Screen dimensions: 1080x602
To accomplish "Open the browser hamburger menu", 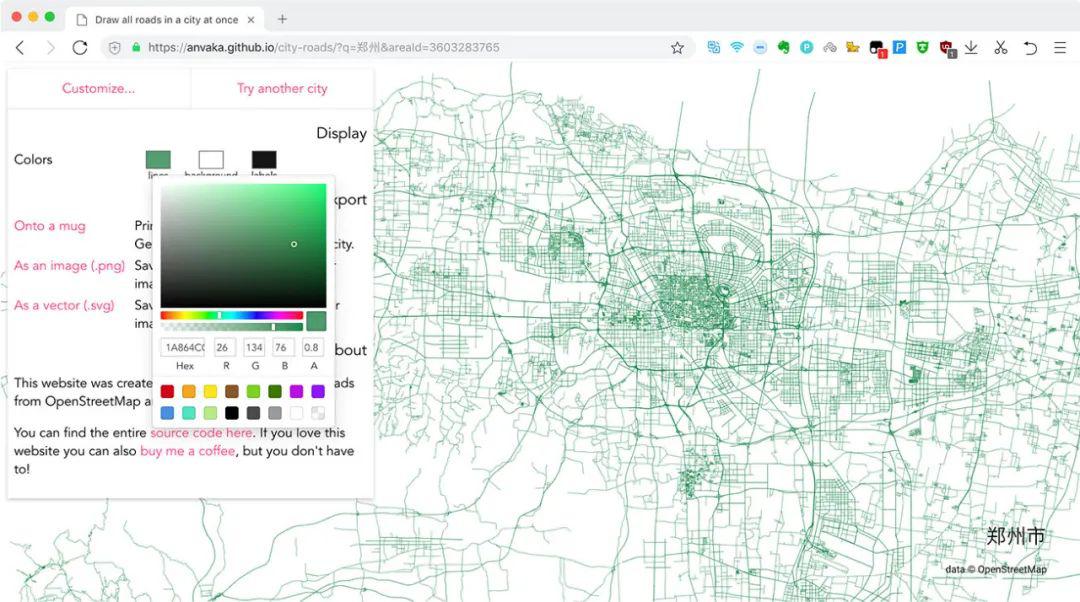I will (x=1060, y=47).
